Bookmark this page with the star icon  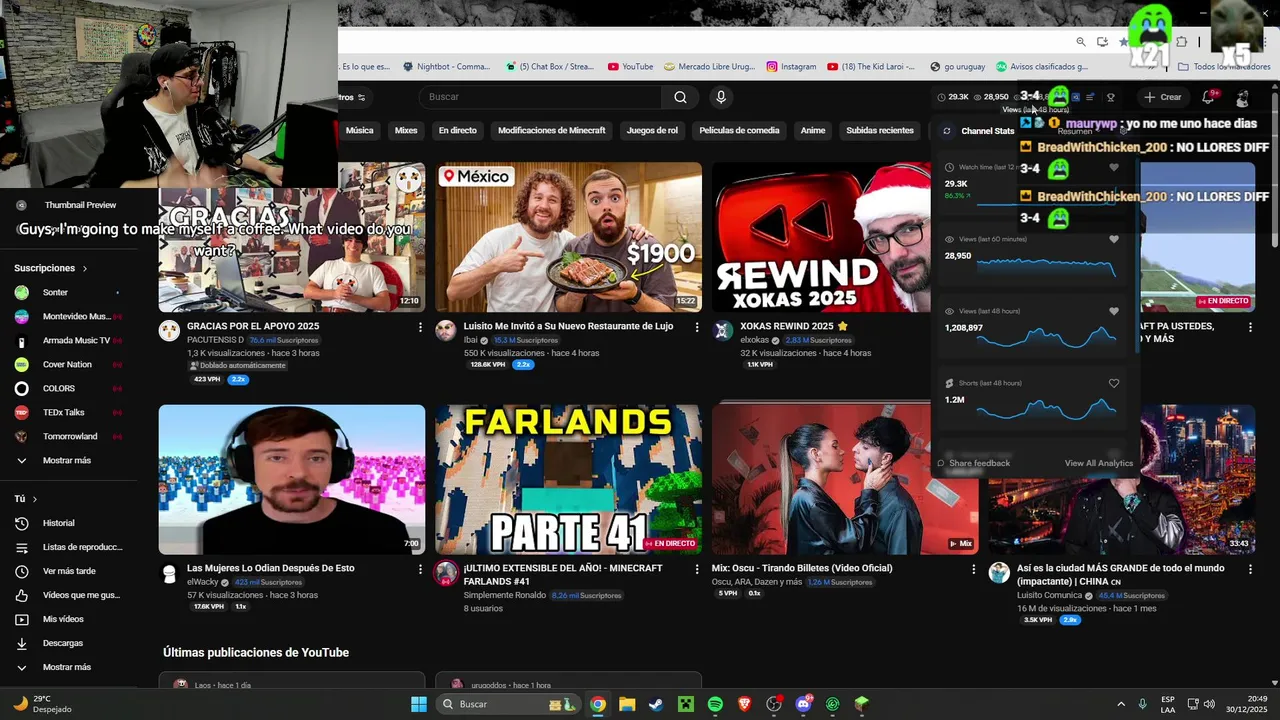point(1123,41)
